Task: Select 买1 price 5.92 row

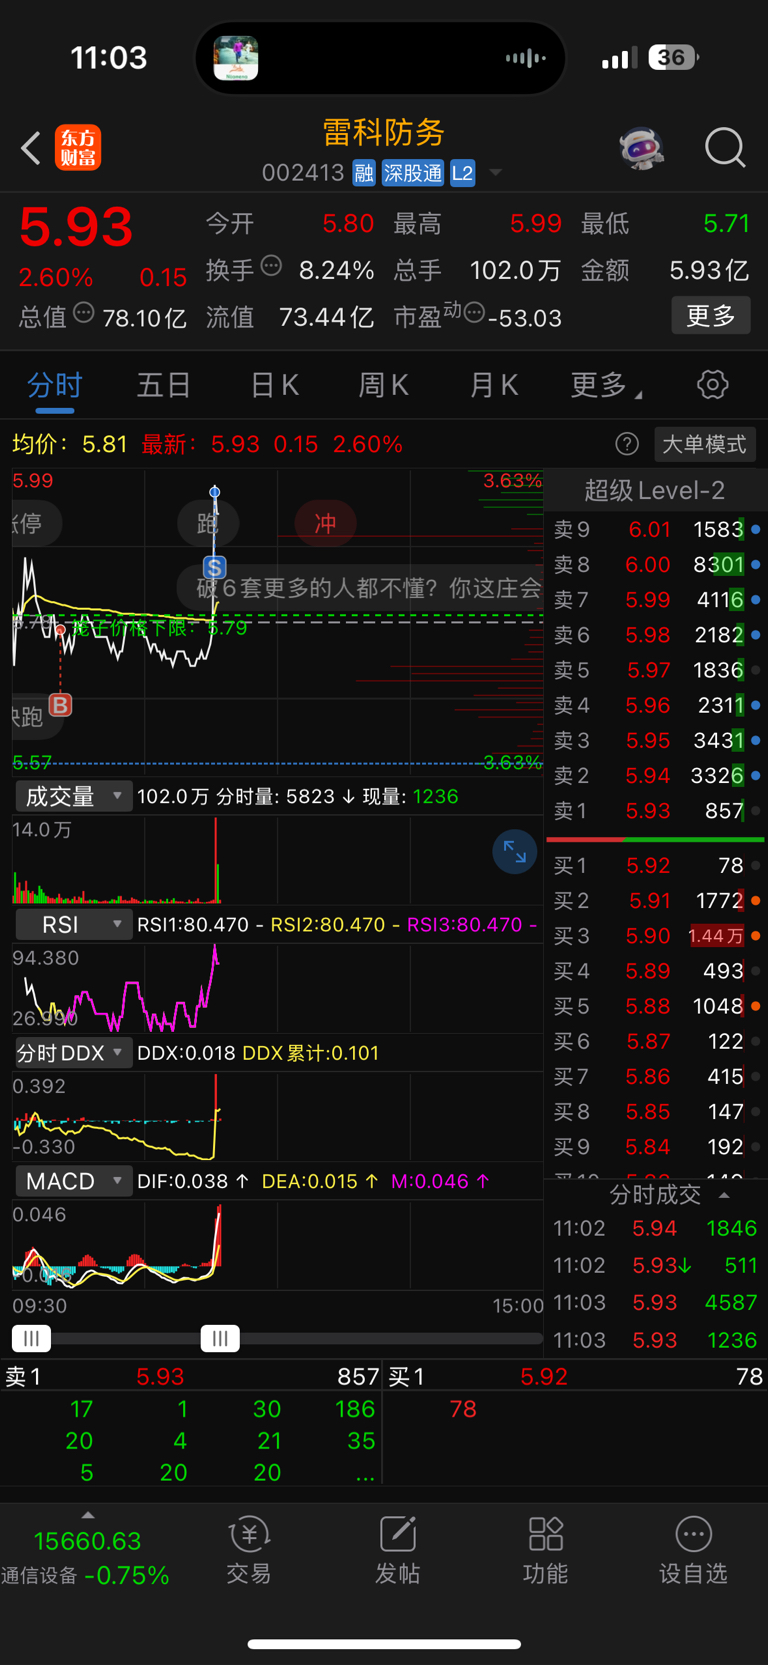Action: pos(655,866)
